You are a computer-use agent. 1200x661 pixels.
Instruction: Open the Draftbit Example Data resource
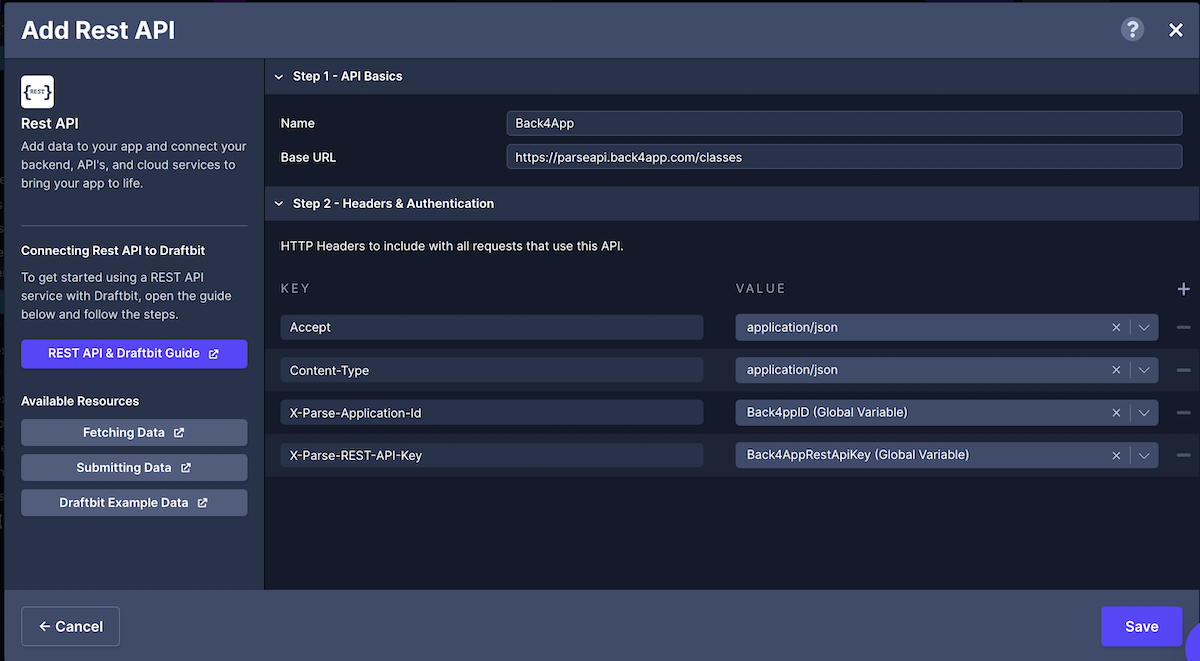pos(134,503)
